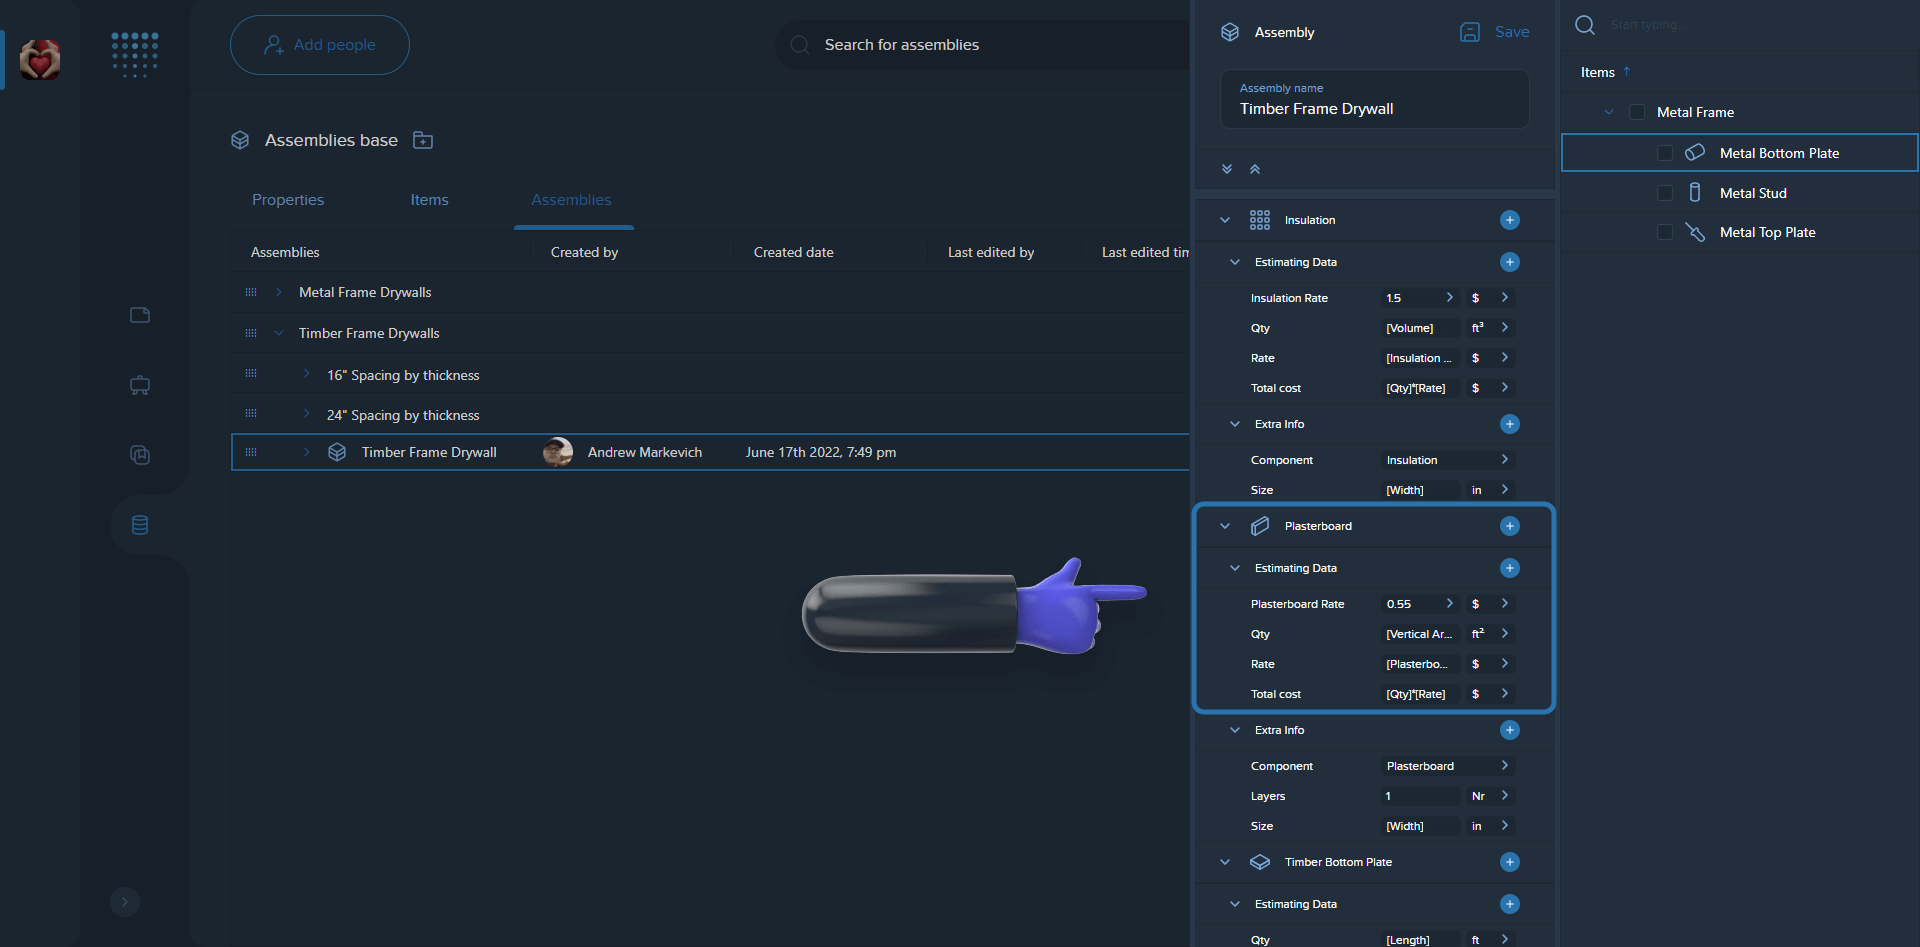Check the Metal Bottom Plate checkbox
Viewport: 1920px width, 947px height.
click(1665, 153)
